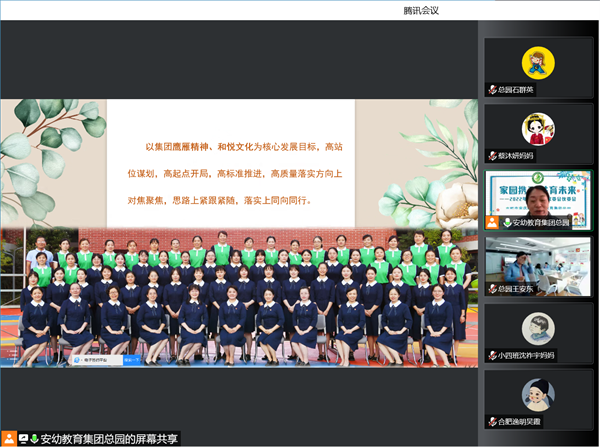Click green microphone icon on 安幼教育集团总园 tile
The image size is (600, 447).
[x=506, y=223]
